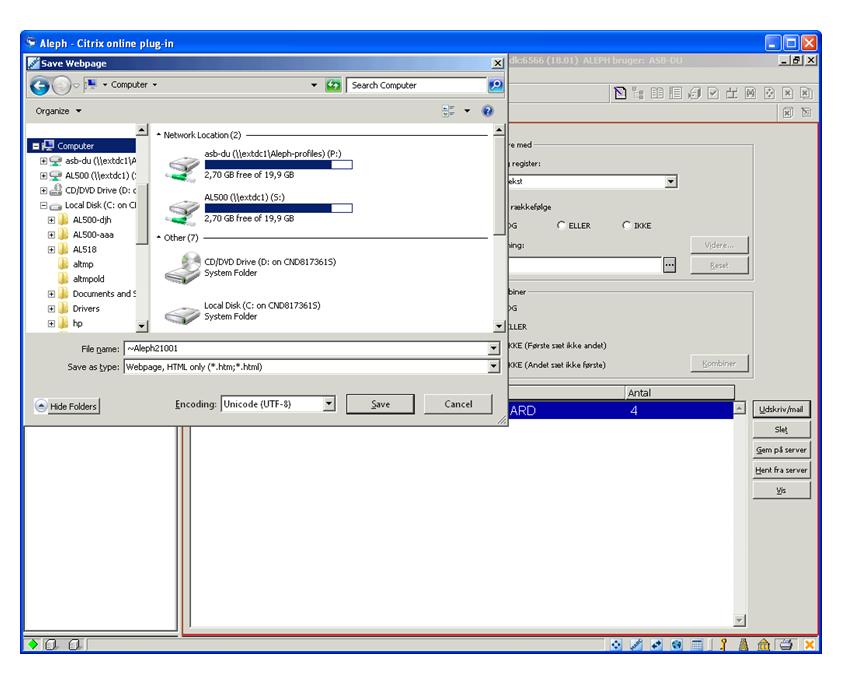Select the ELLER radio button
Screen dimensions: 845x678
pyautogui.click(x=562, y=225)
